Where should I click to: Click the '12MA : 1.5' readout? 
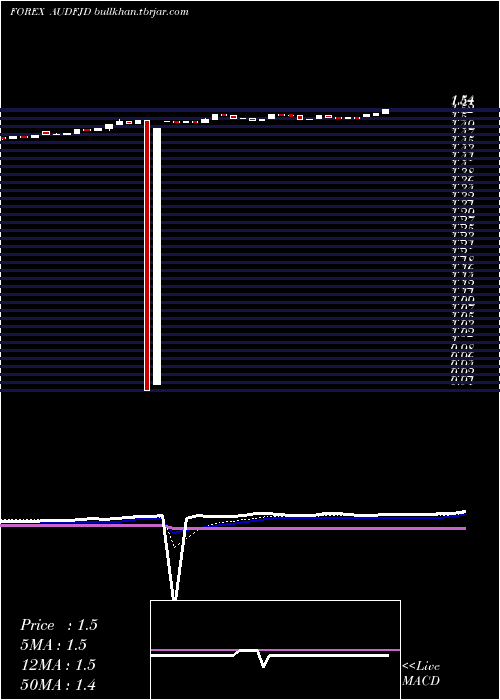[x=58, y=665]
